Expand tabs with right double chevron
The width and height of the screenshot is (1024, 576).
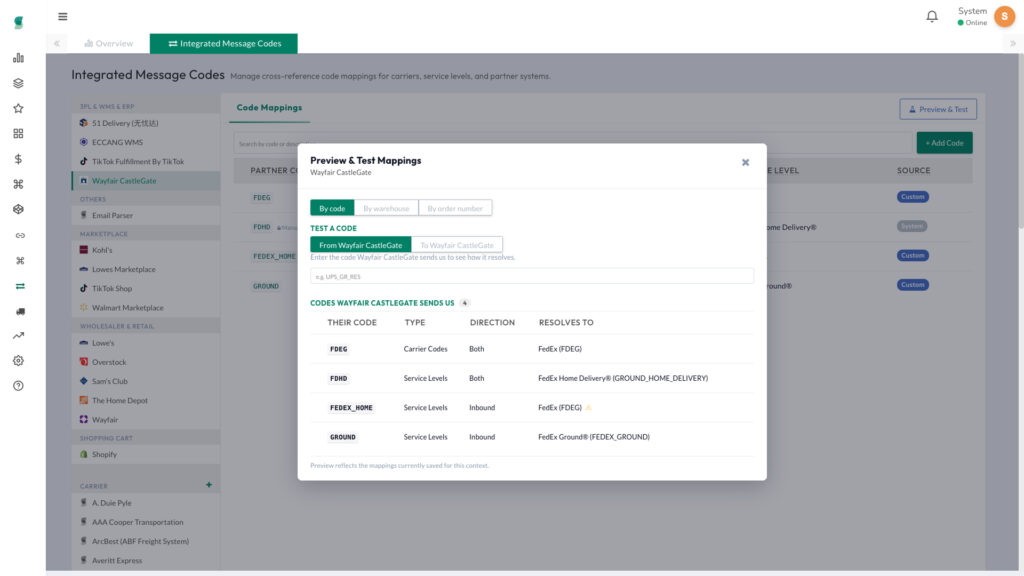1013,44
